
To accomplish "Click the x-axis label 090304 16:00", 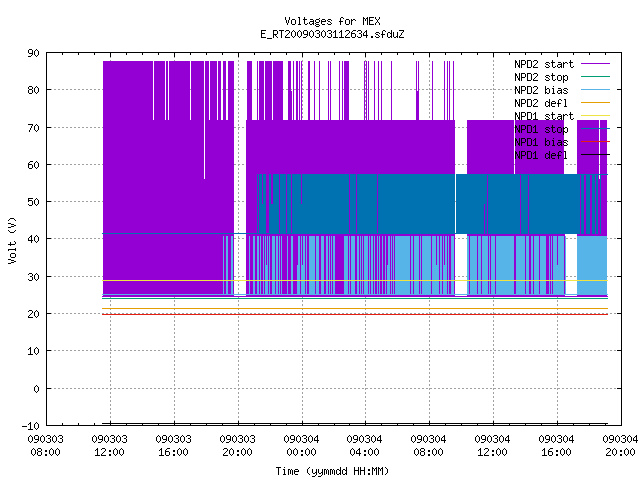I will pos(556,446).
